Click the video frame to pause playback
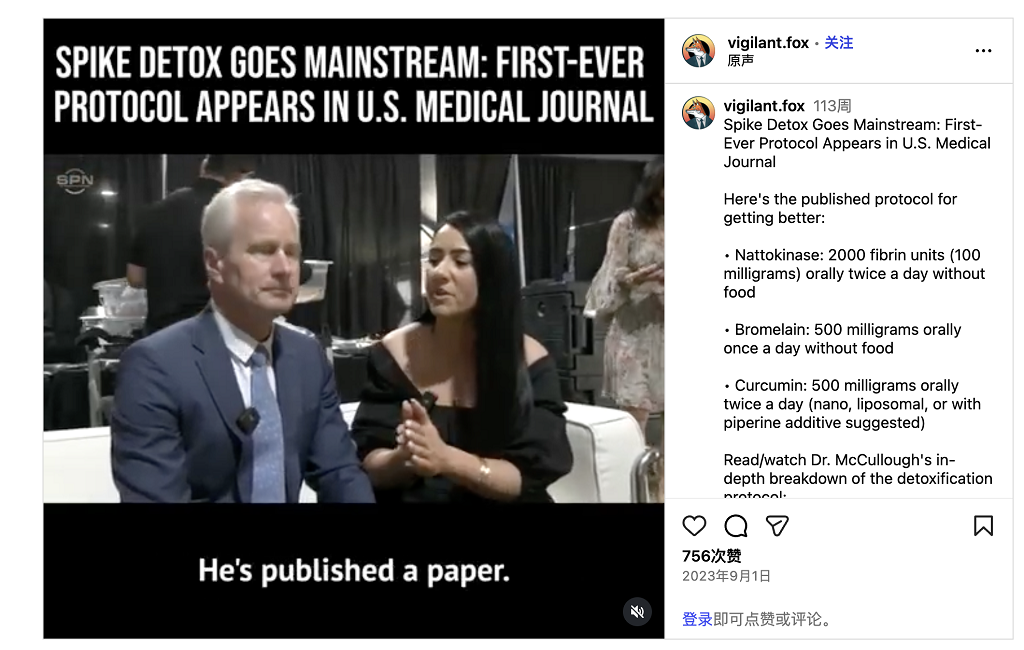Screen dimensions: 1024x650 [x=354, y=329]
